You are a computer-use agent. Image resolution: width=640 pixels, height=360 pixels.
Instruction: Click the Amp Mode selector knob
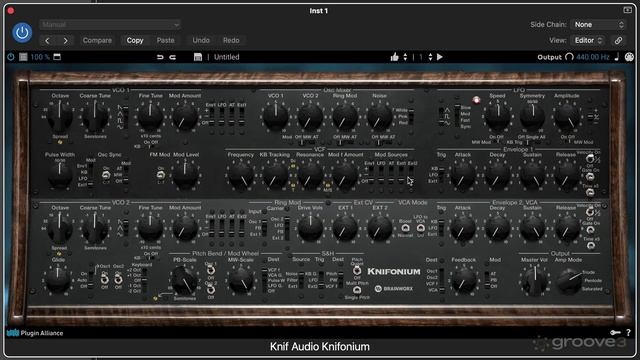coord(569,281)
